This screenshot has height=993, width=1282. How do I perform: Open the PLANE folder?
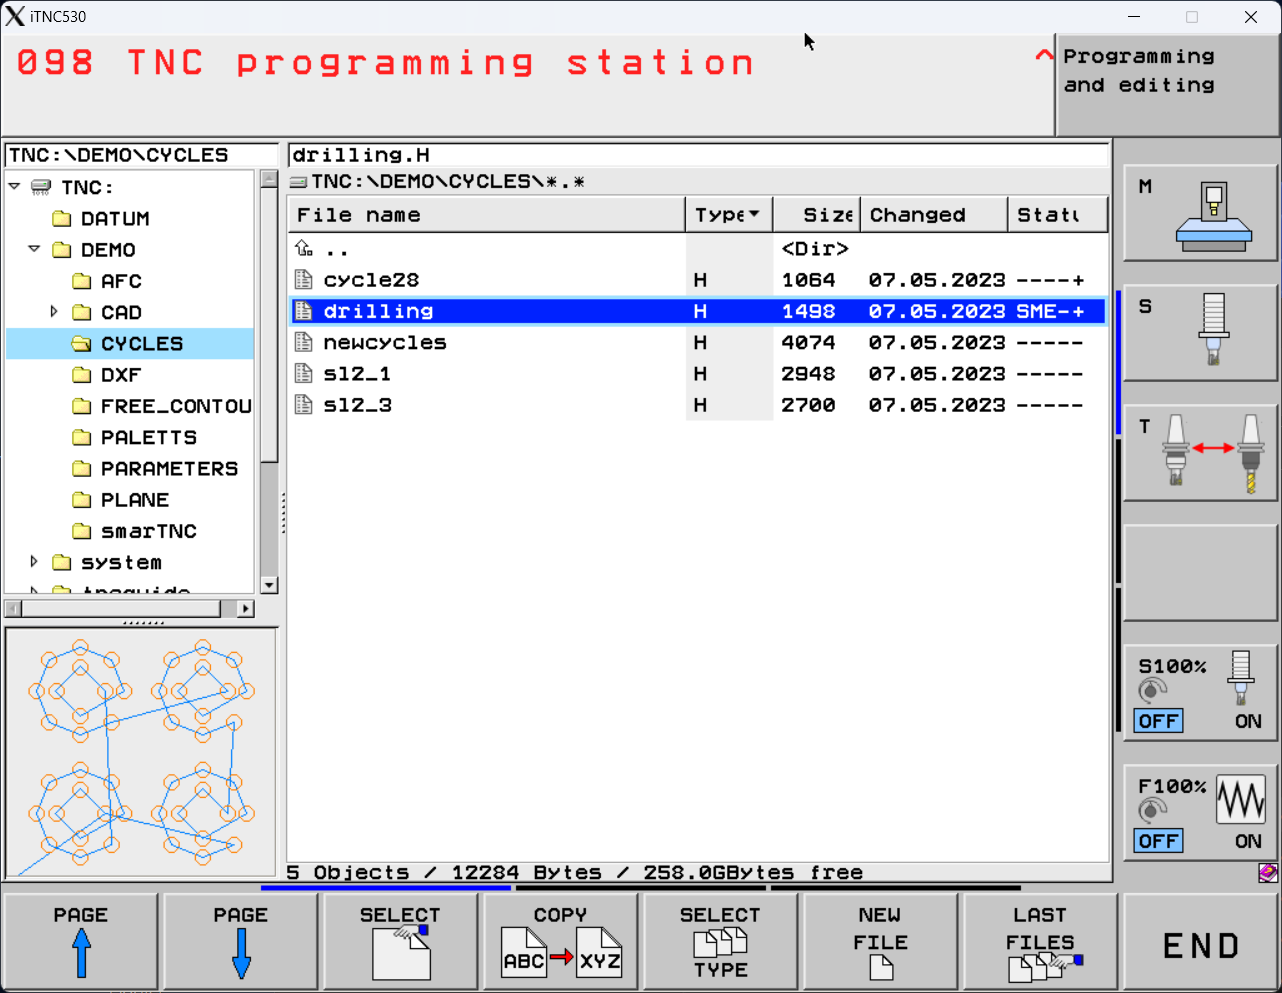[121, 500]
